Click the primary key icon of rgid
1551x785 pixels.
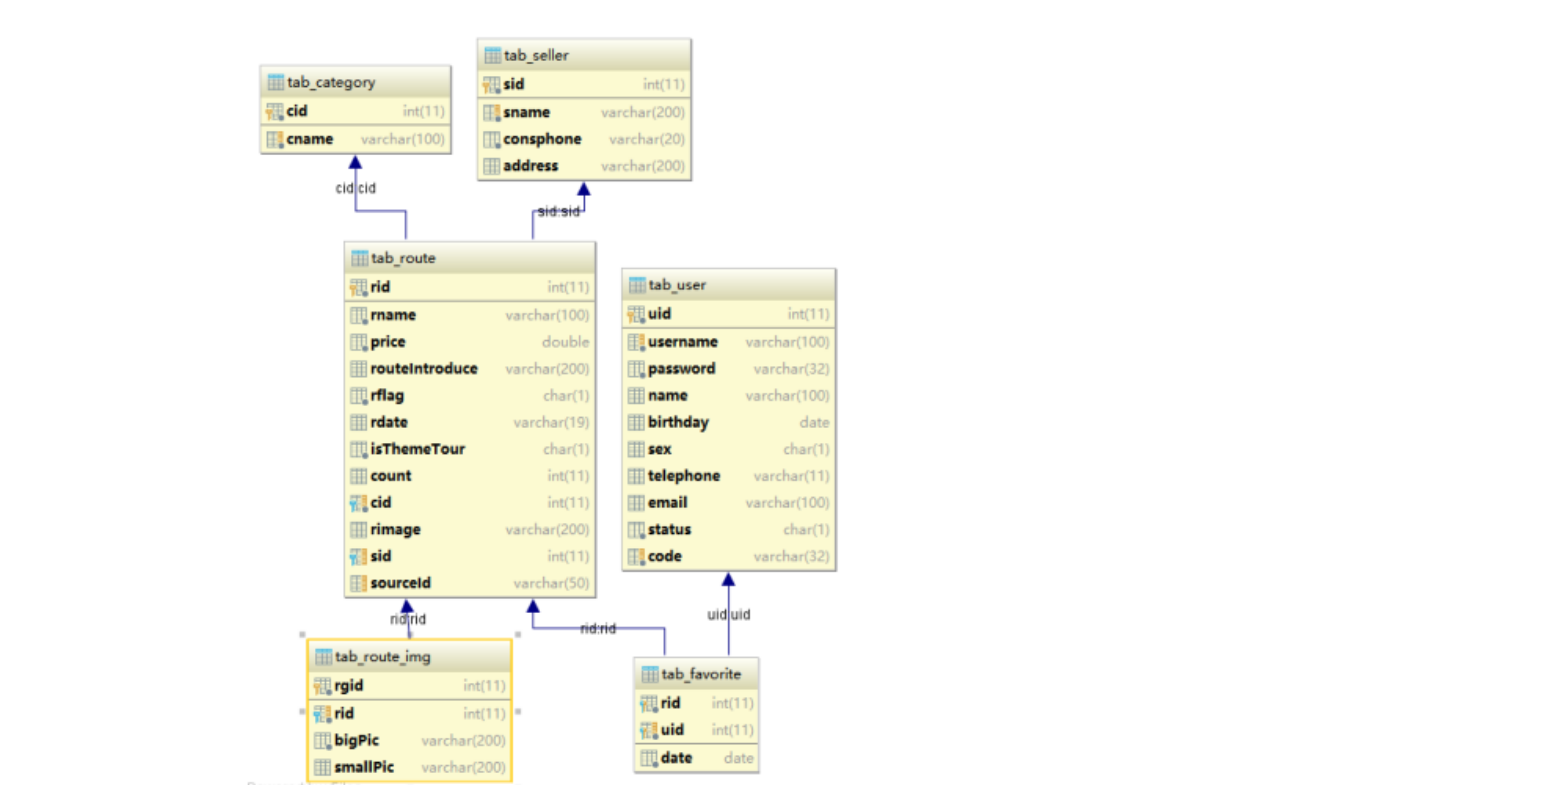tap(323, 686)
